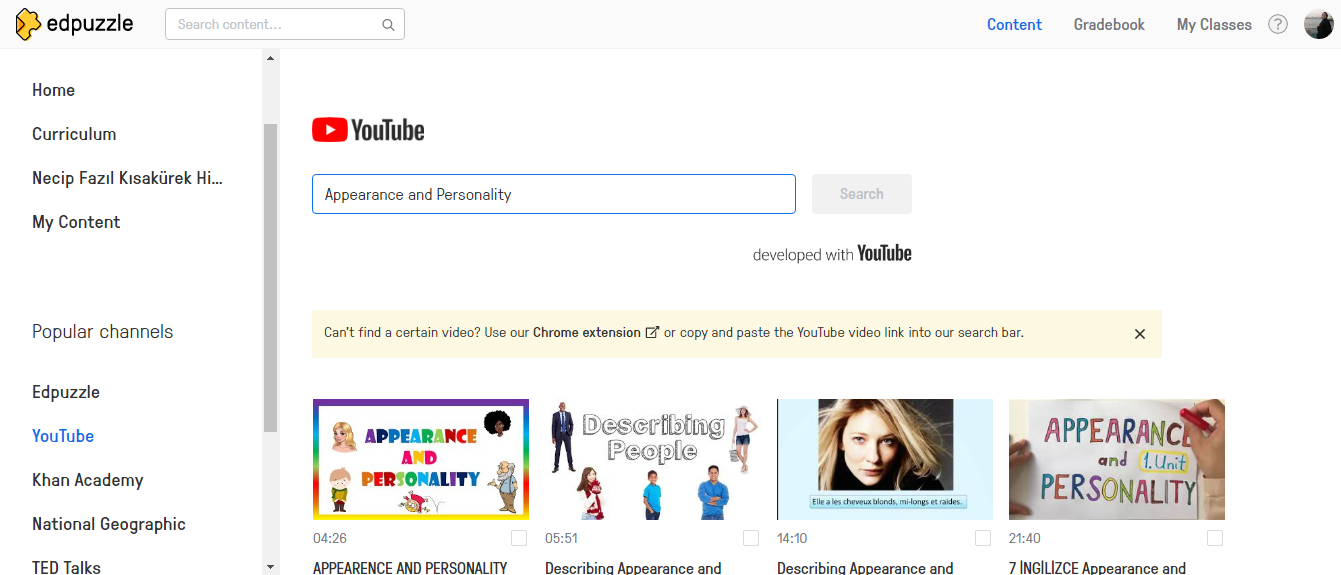Click the 14:10 duration label

792,538
